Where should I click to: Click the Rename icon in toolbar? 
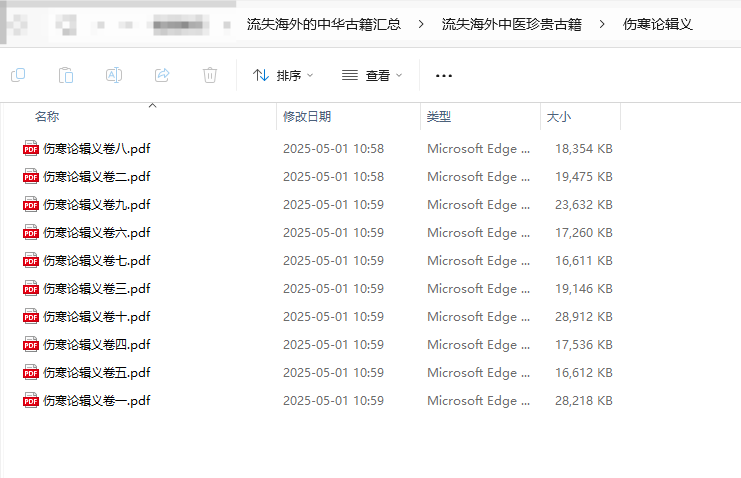114,75
